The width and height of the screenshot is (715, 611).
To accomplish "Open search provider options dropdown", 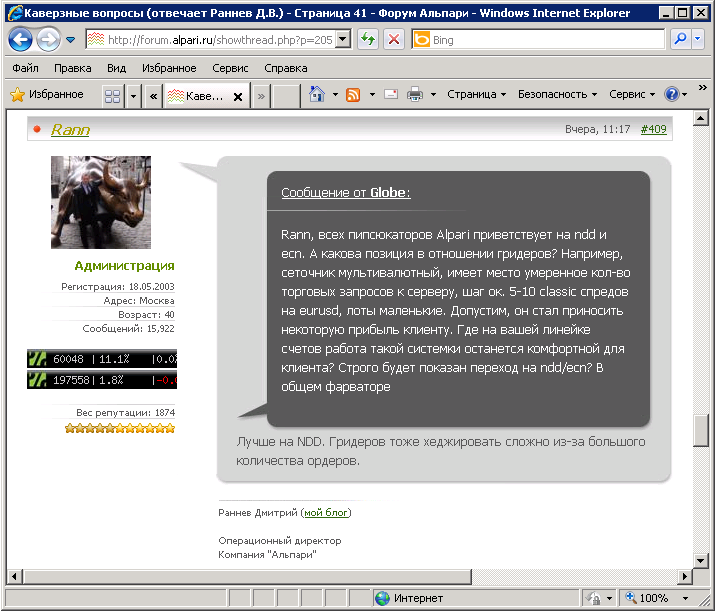I will (x=698, y=40).
